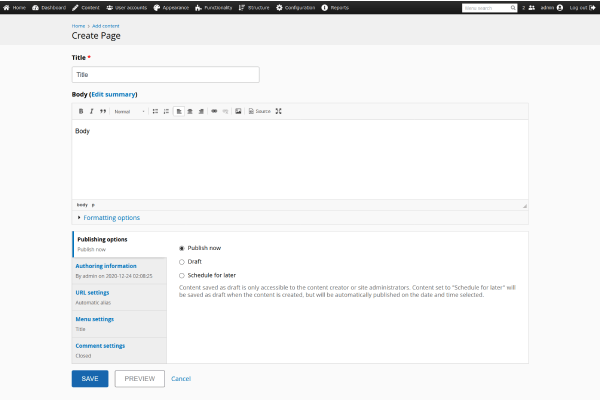This screenshot has height=400, width=600.
Task: Choose the Draft radio option
Action: coord(181,261)
